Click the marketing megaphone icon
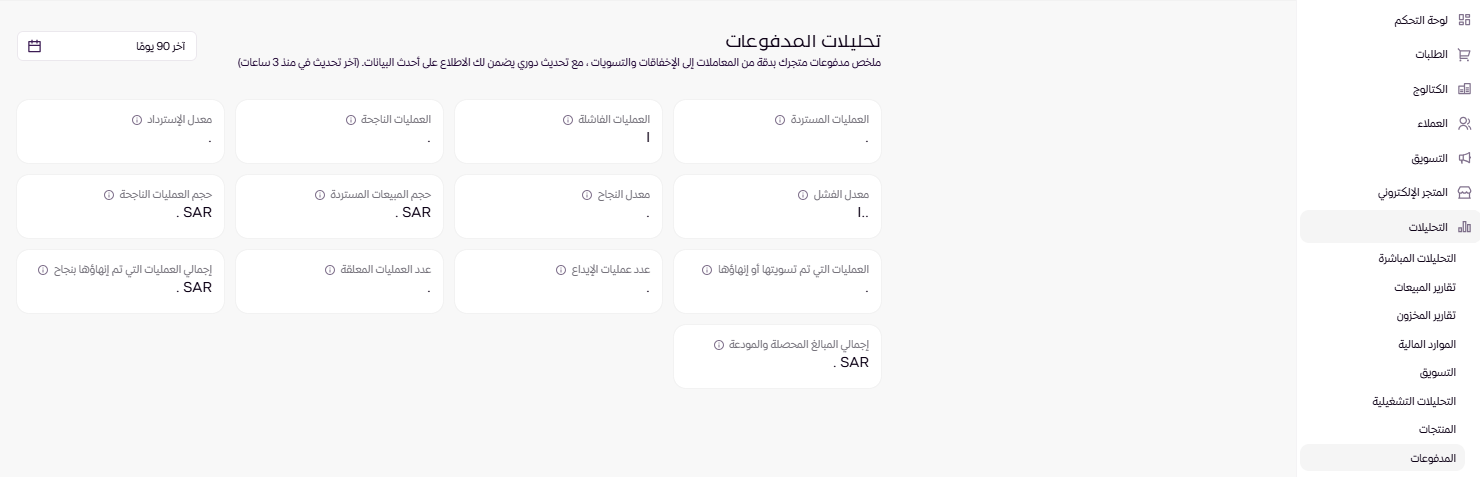 1464,158
